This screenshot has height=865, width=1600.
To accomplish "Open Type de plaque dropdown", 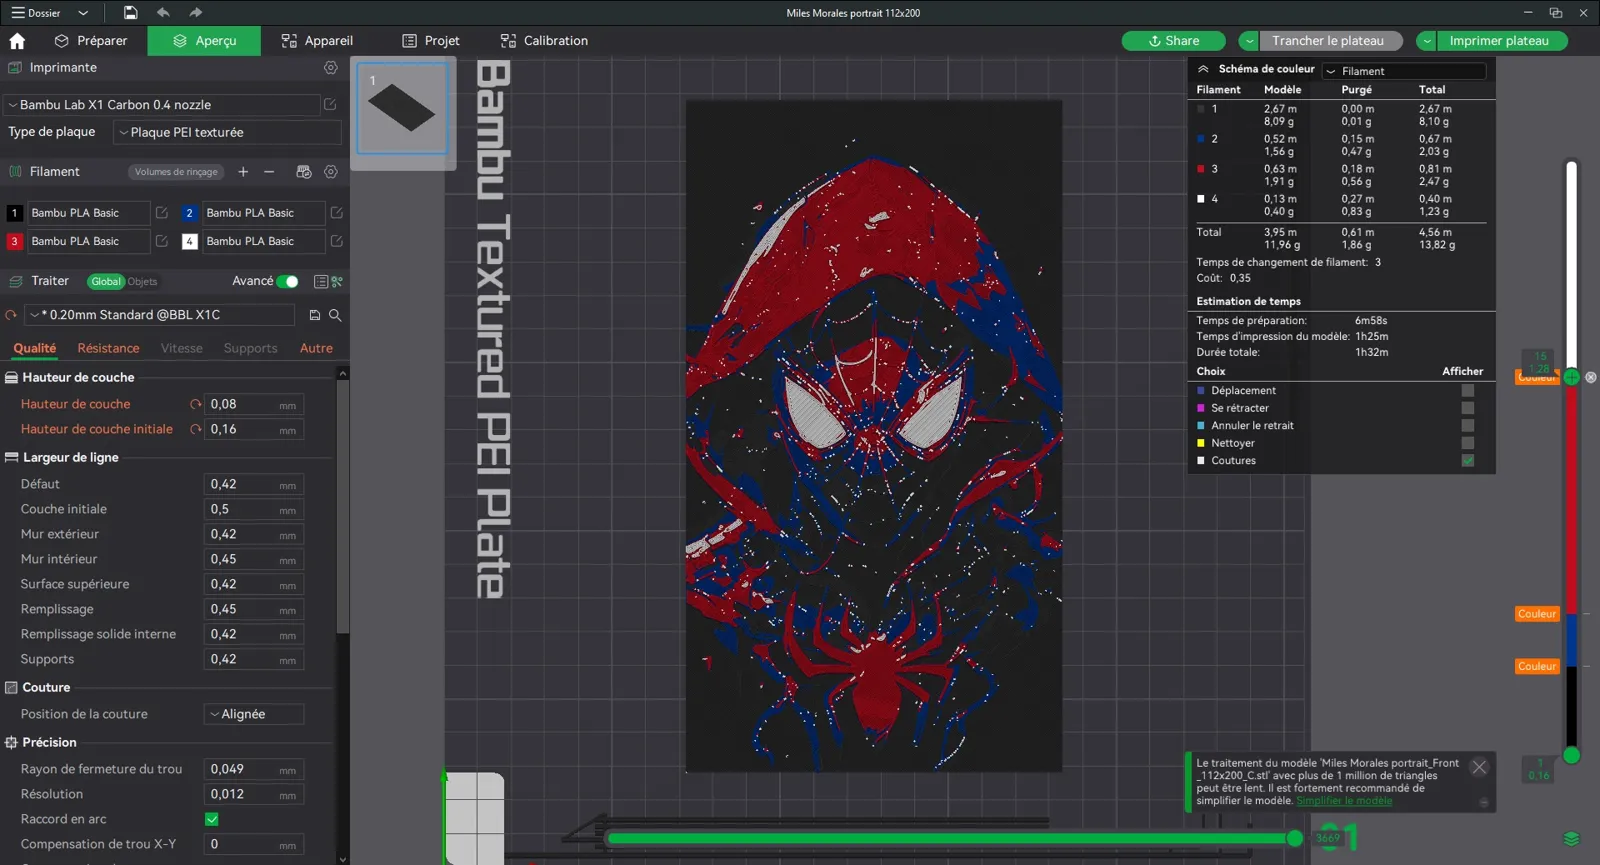I will [227, 132].
